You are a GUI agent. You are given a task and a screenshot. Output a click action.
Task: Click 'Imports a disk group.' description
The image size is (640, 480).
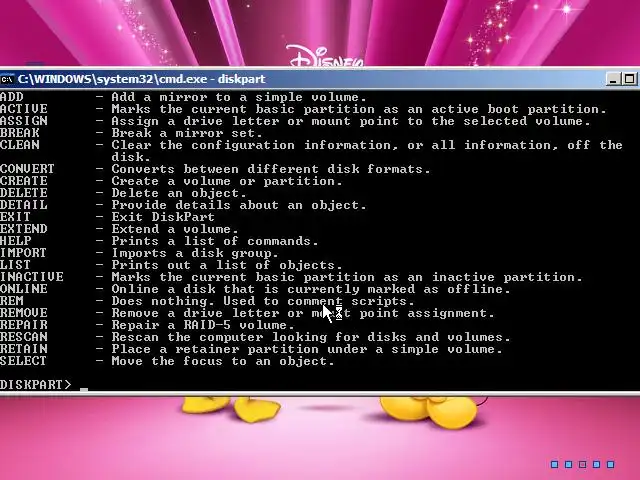(x=195, y=253)
